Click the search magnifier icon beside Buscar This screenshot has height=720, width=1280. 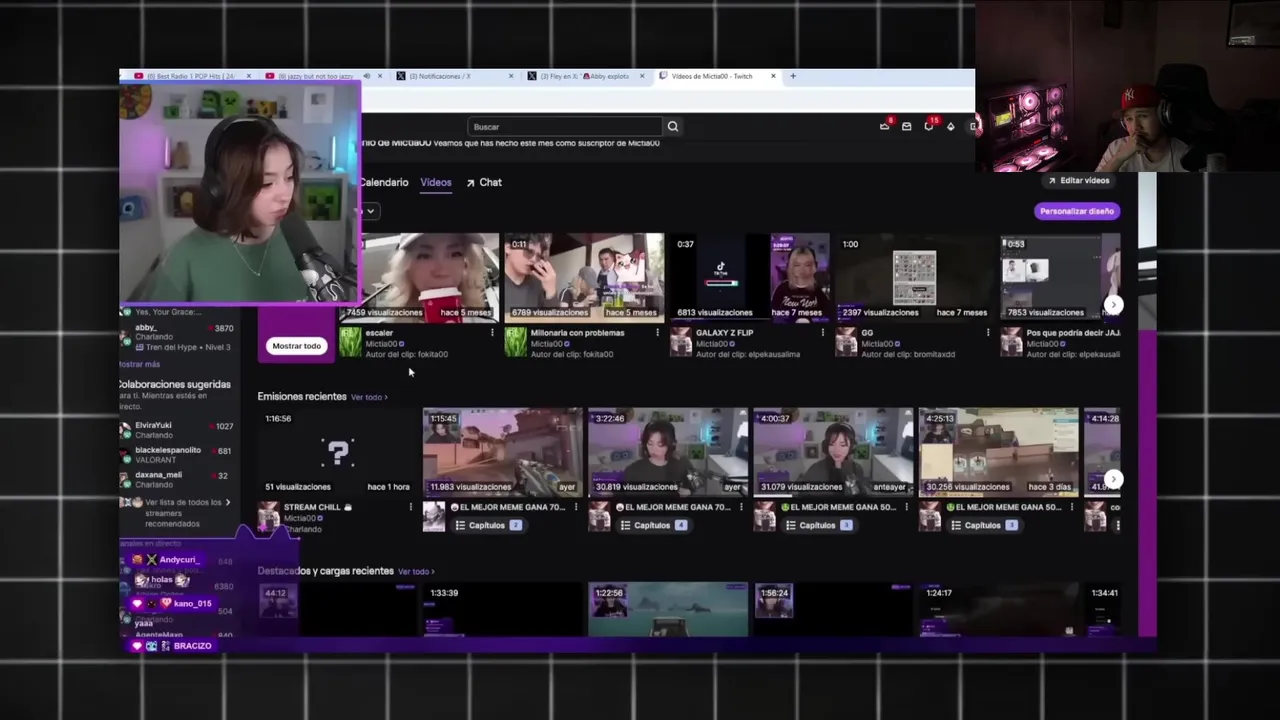coord(673,127)
